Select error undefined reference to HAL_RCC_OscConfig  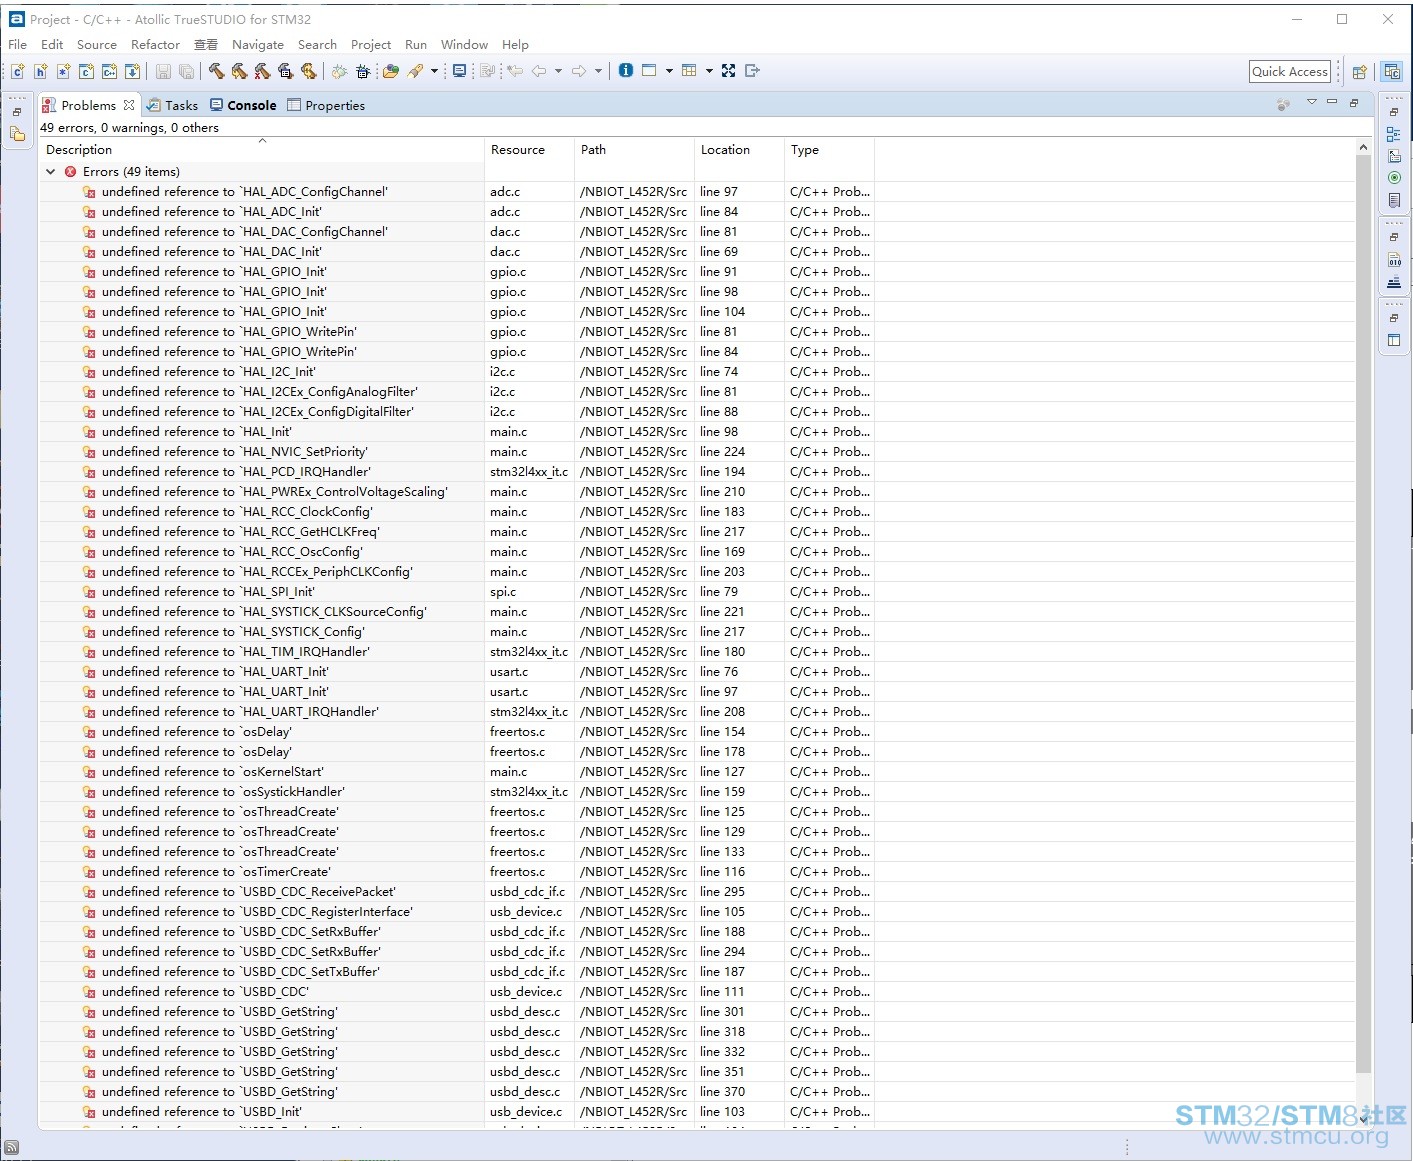click(x=697, y=552)
